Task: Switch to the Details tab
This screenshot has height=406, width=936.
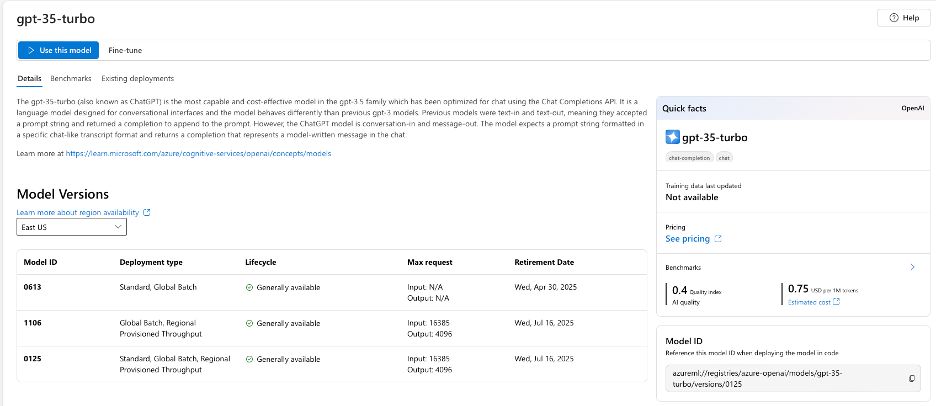Action: pos(29,78)
